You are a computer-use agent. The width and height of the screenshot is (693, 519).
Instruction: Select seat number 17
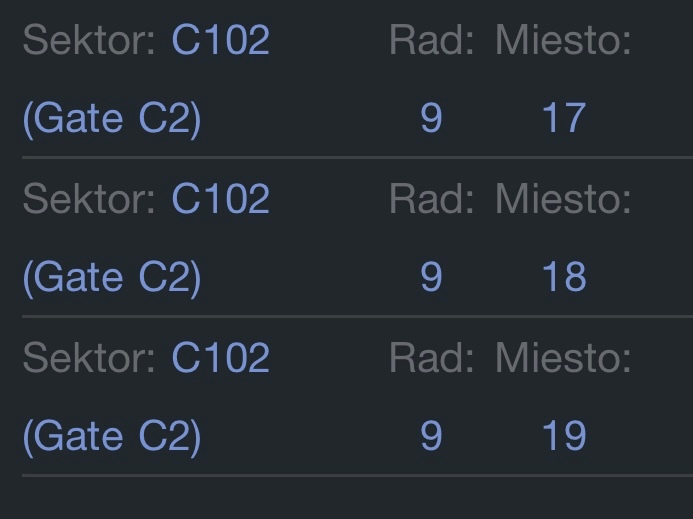[x=563, y=119]
